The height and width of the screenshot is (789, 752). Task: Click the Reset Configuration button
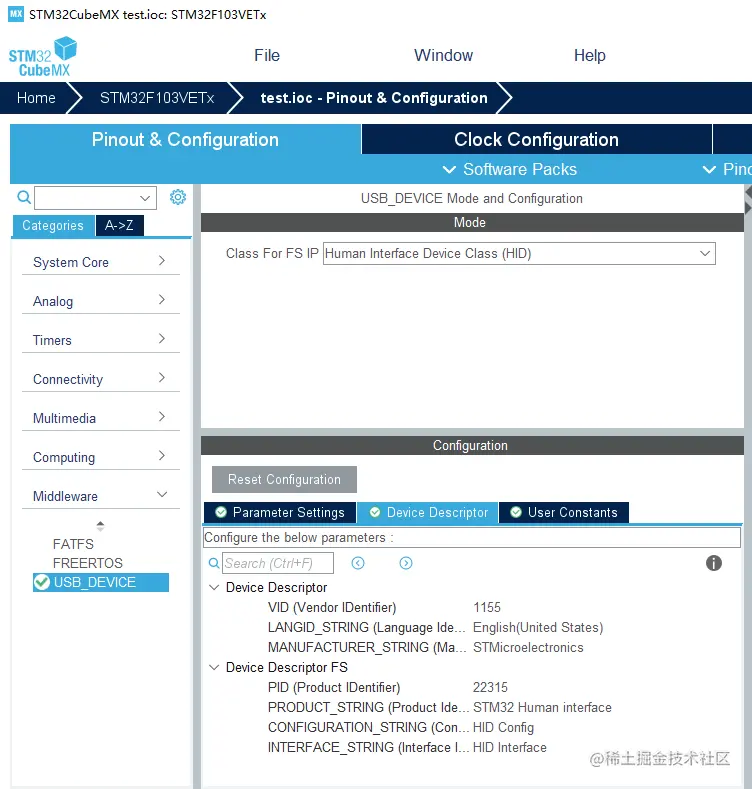(284, 479)
